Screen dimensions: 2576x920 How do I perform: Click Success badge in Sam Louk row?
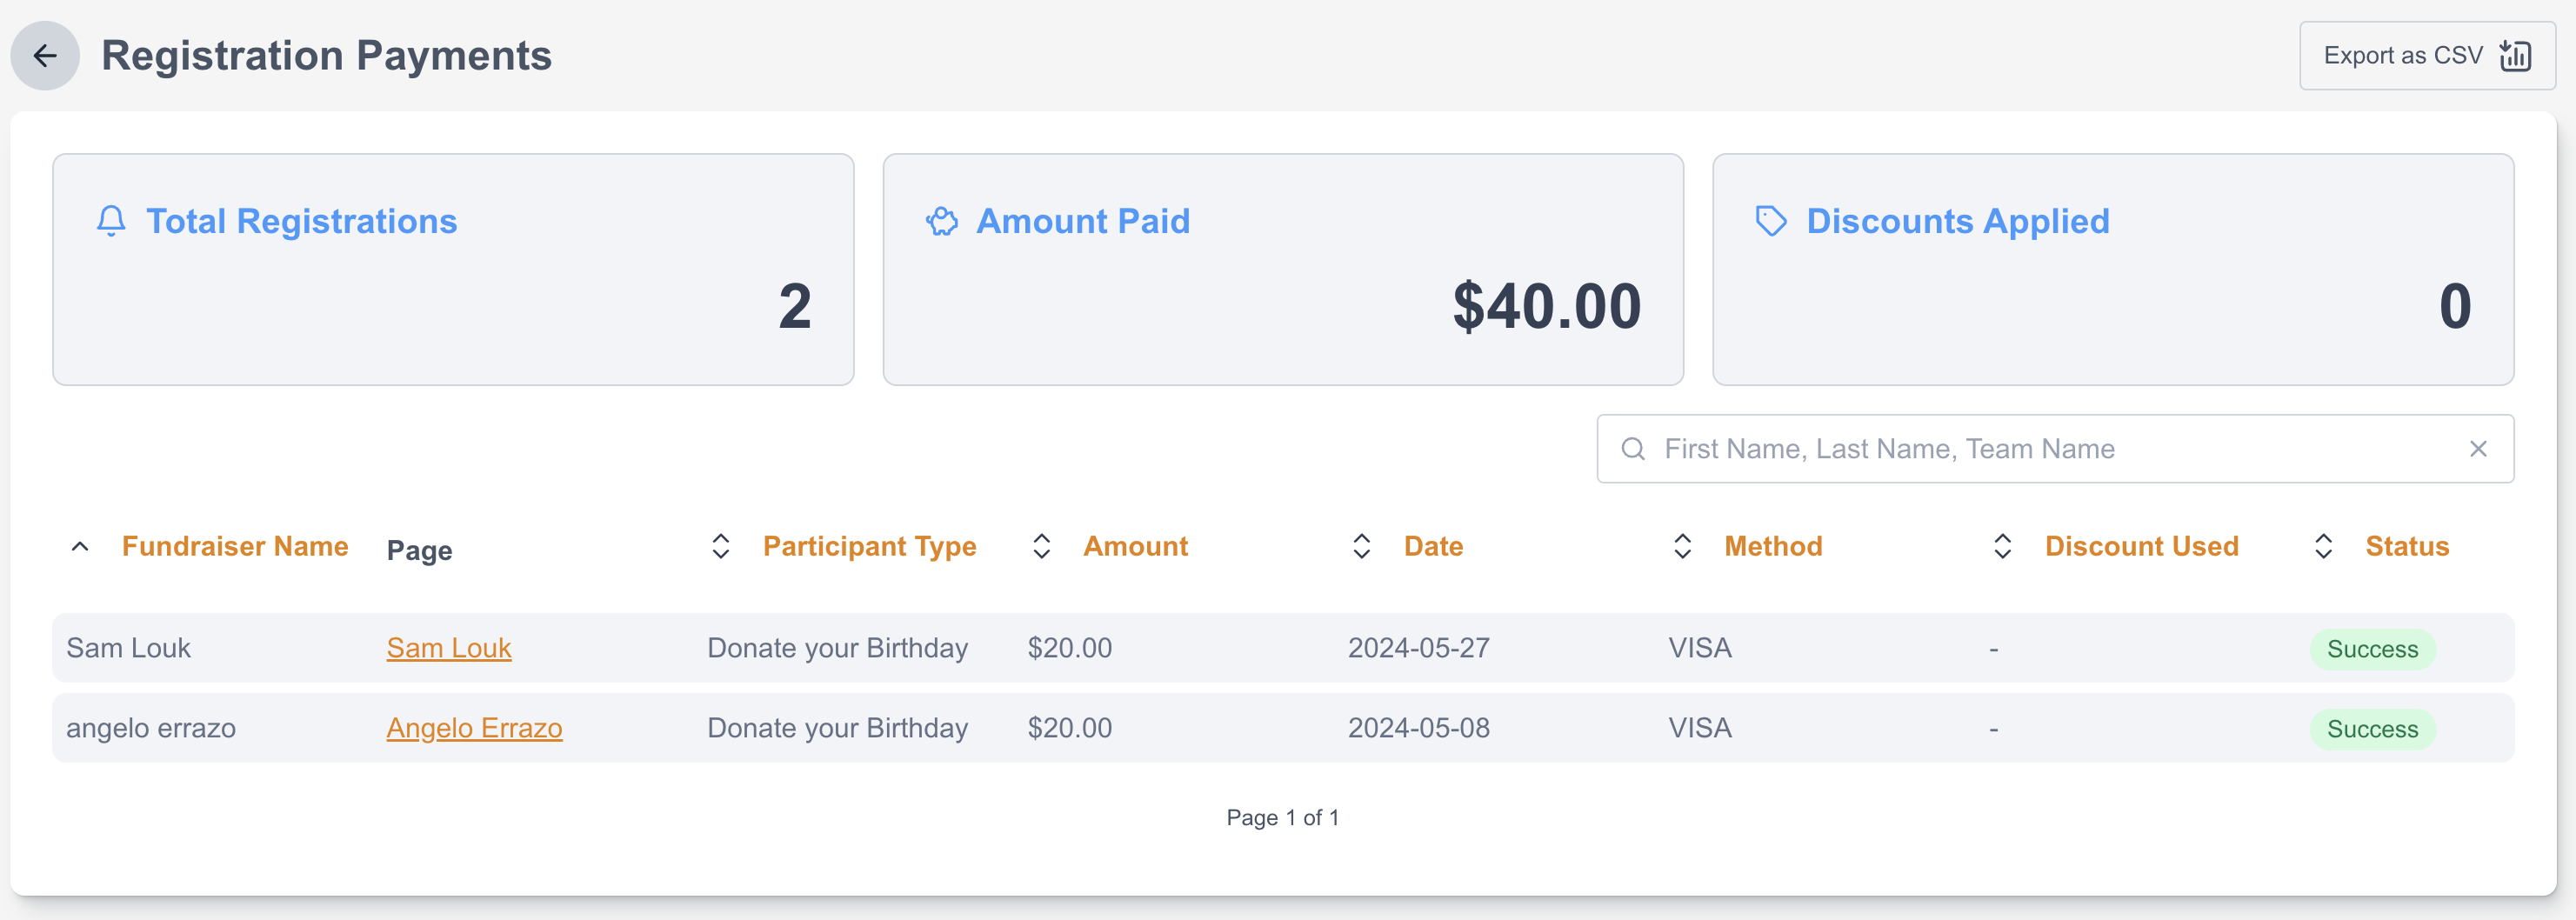[2371, 649]
